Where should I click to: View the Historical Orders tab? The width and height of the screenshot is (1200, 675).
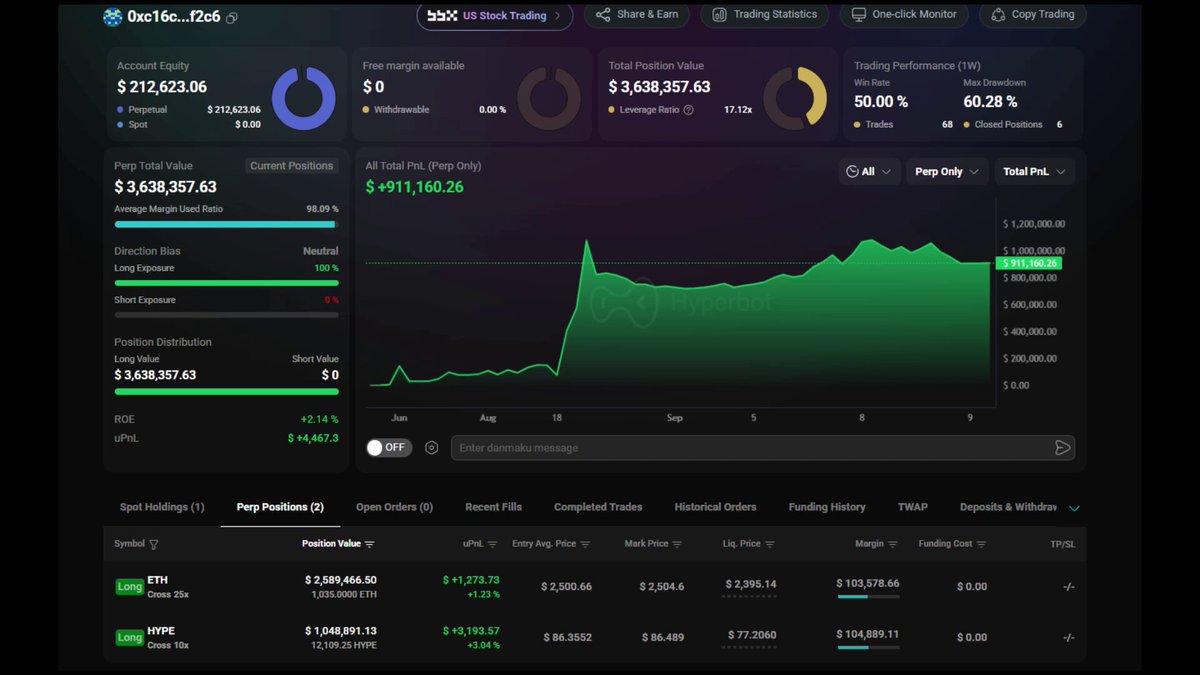tap(715, 507)
